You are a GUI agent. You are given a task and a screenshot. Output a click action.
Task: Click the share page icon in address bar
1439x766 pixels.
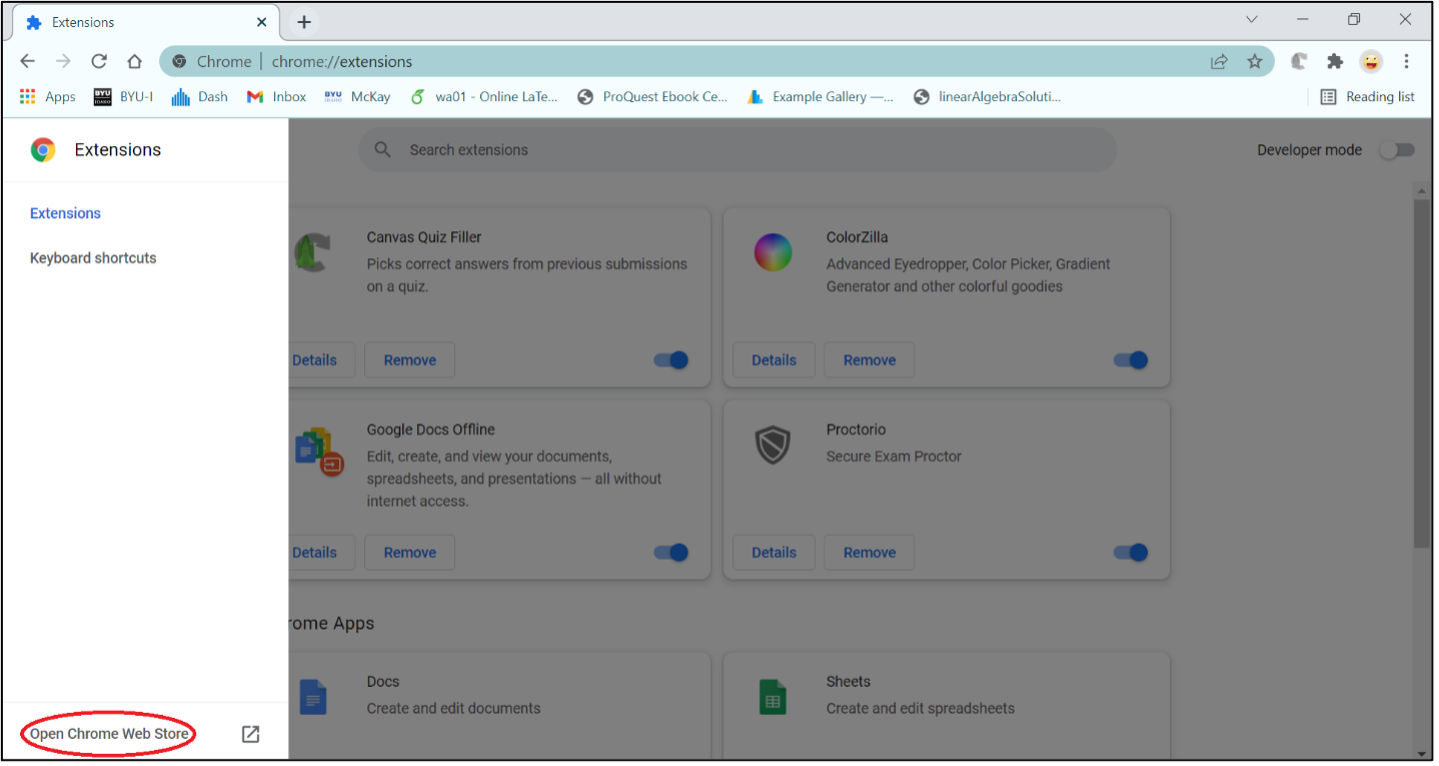(x=1219, y=61)
